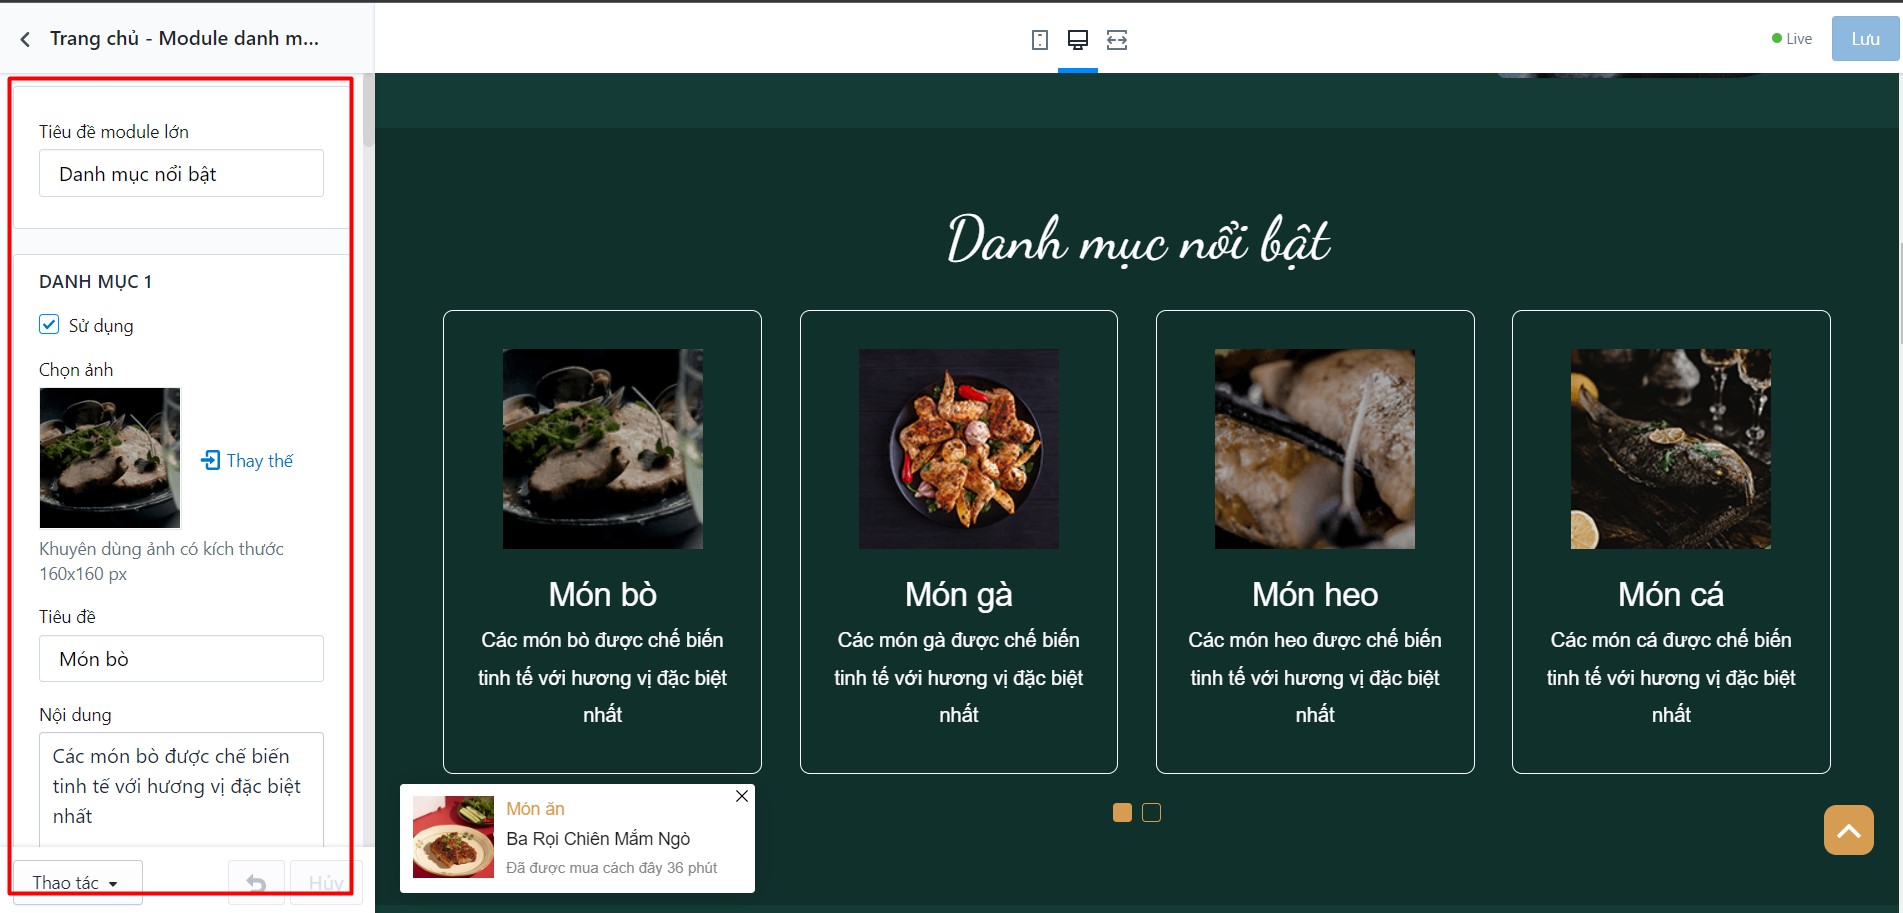Image resolution: width=1903 pixels, height=913 pixels.
Task: Click the Khuyên dùng ảnh size hint
Action: 161,561
